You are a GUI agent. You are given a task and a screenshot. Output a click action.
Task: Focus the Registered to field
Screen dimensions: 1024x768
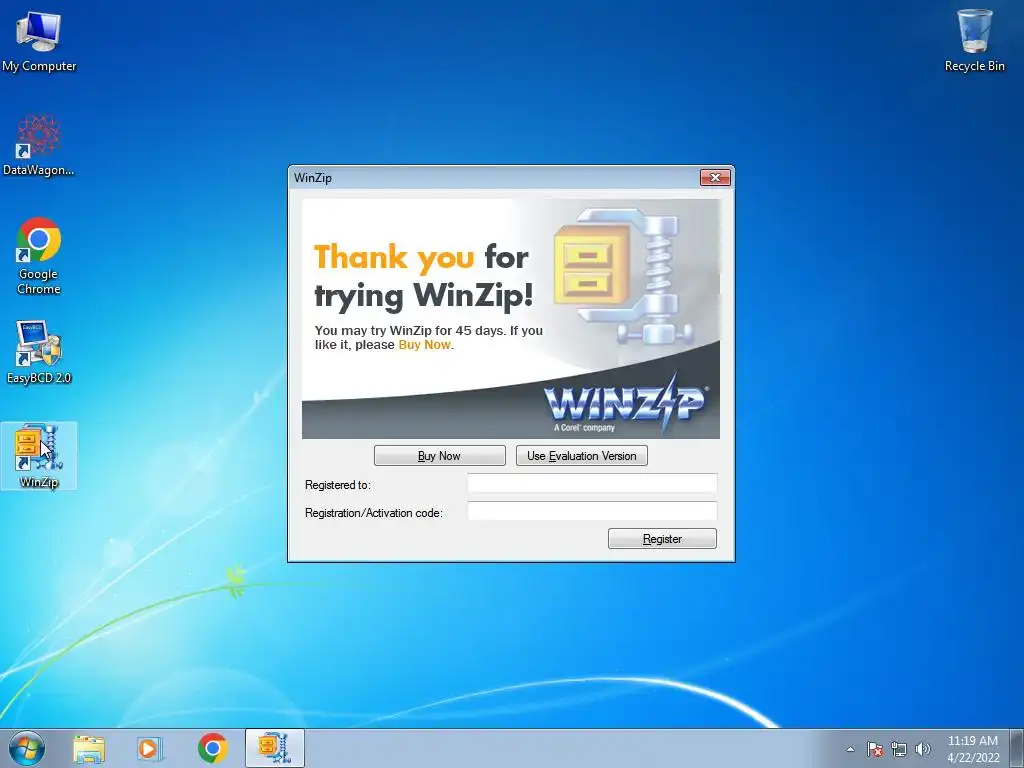click(592, 483)
